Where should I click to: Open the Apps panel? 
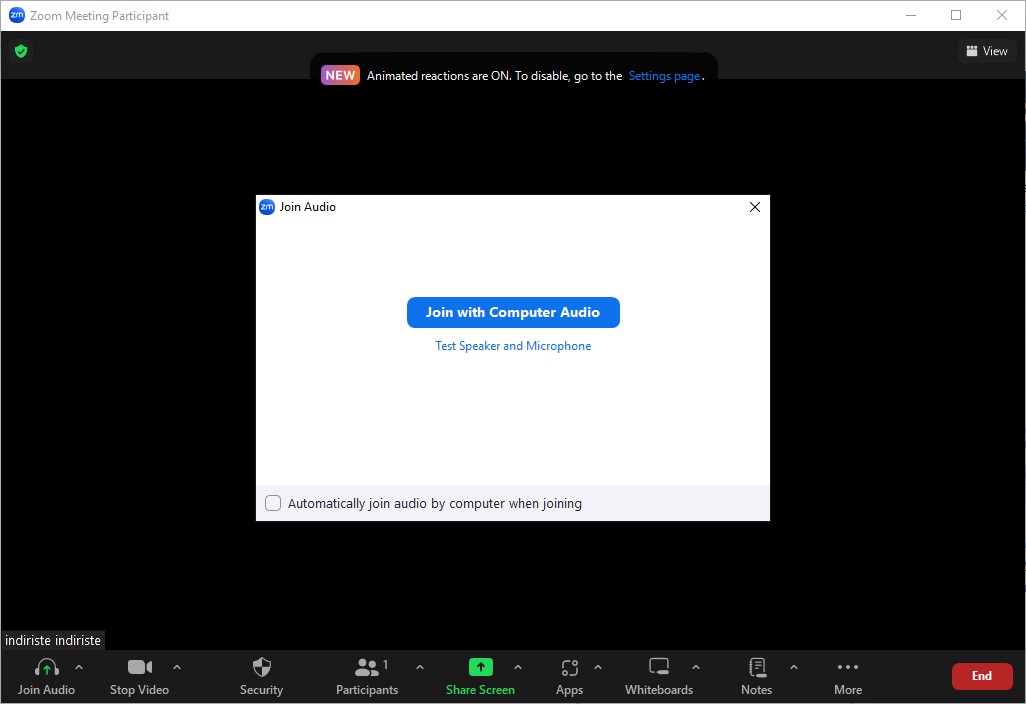569,677
